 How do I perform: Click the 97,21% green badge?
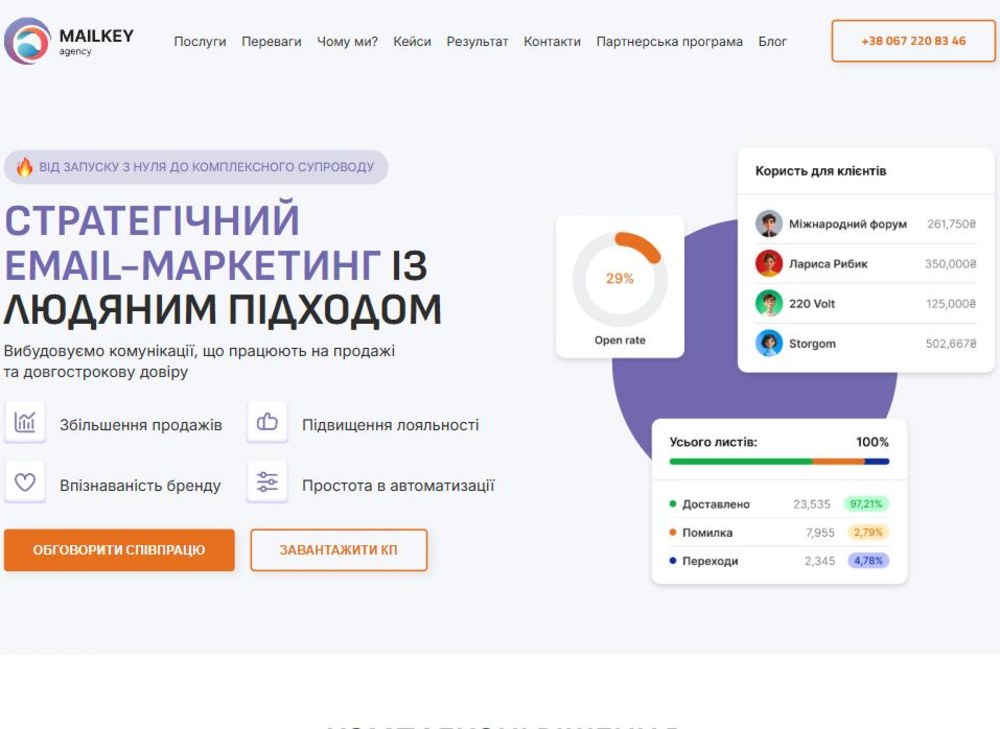[x=866, y=504]
